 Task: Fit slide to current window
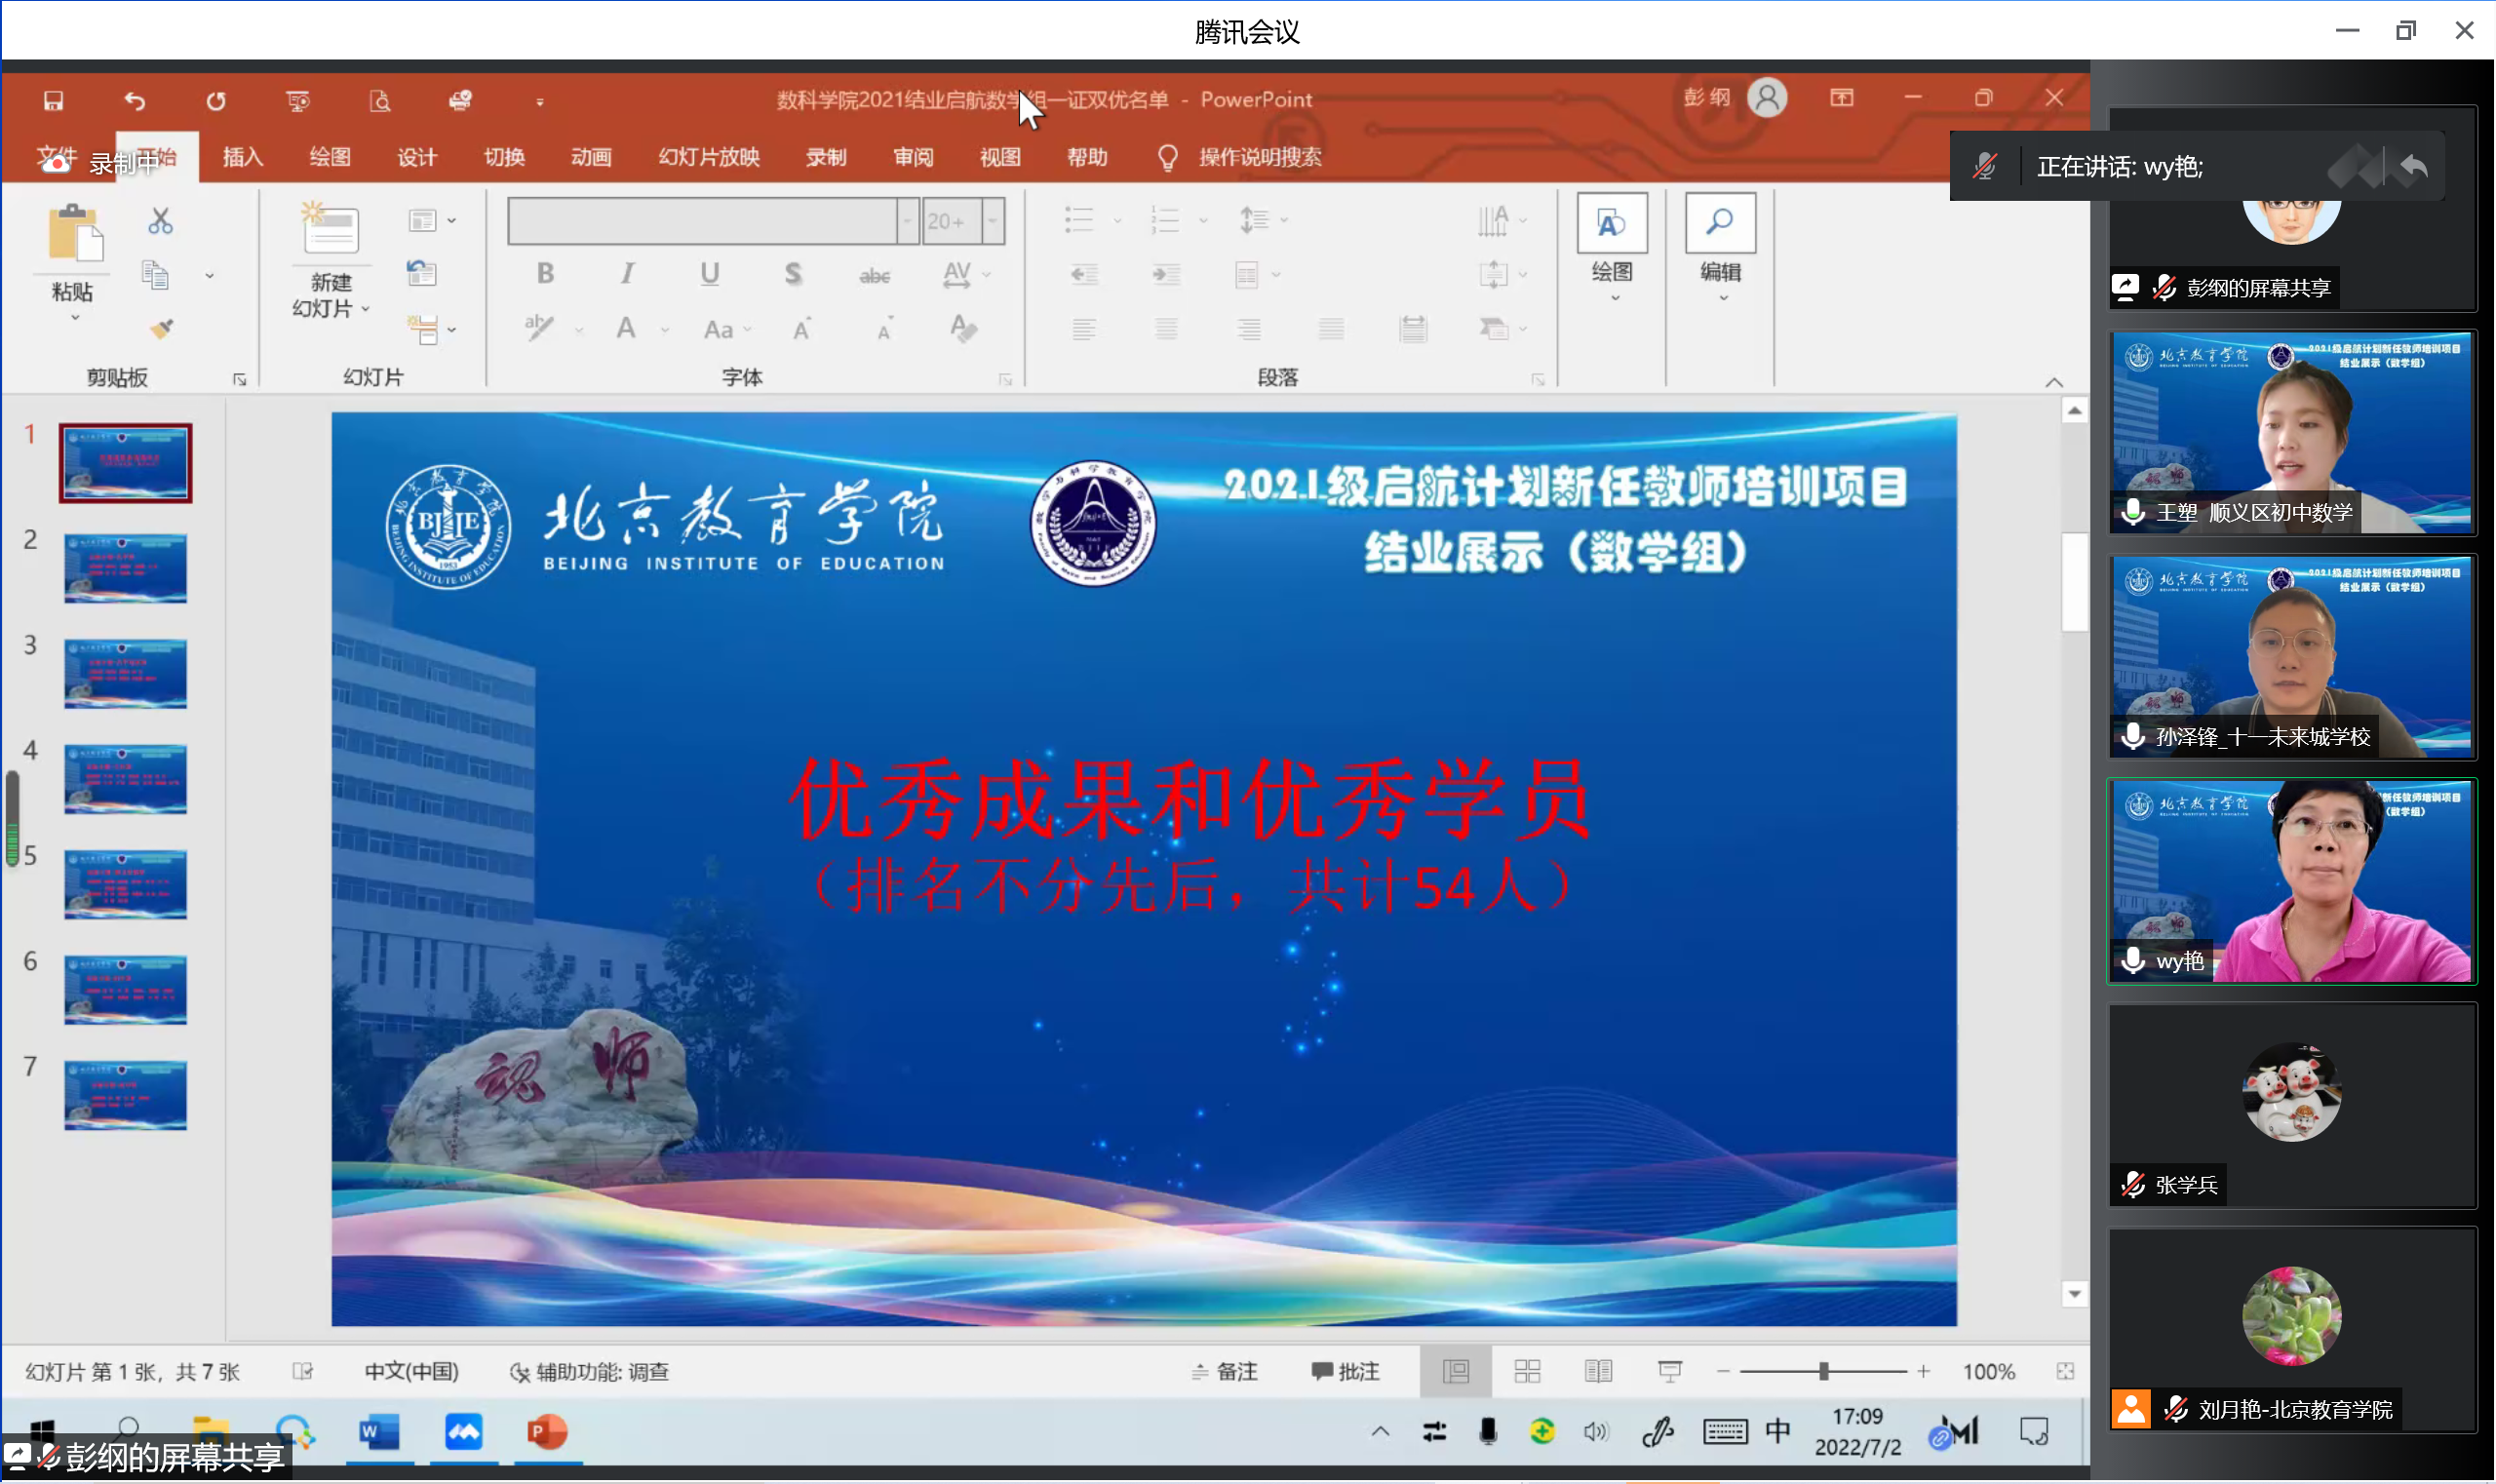click(2066, 1372)
